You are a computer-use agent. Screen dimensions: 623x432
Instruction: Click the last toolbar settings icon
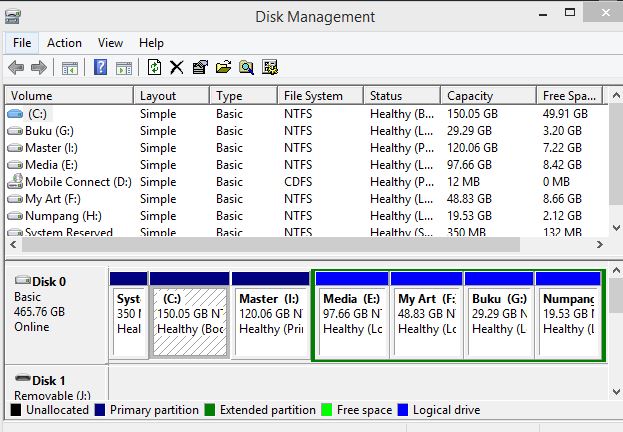click(270, 68)
